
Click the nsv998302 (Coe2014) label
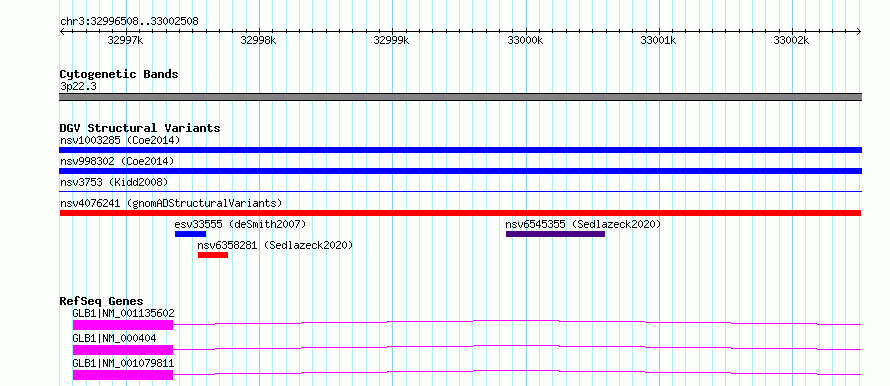(x=117, y=161)
